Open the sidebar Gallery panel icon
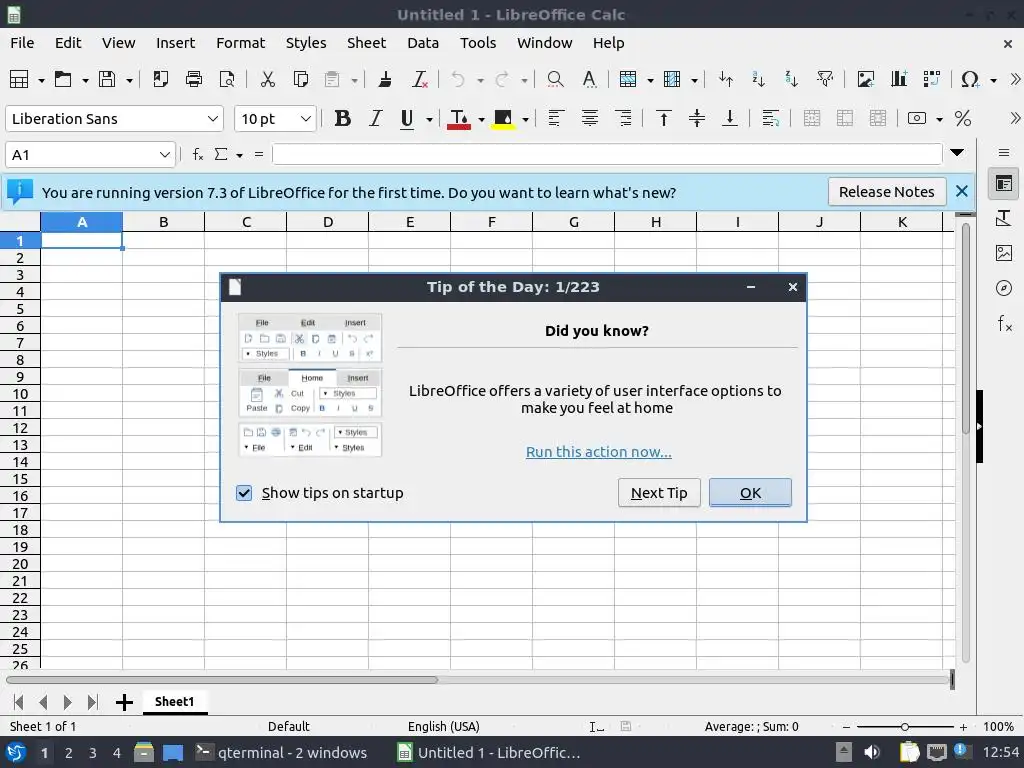The image size is (1024, 768). [x=1004, y=253]
